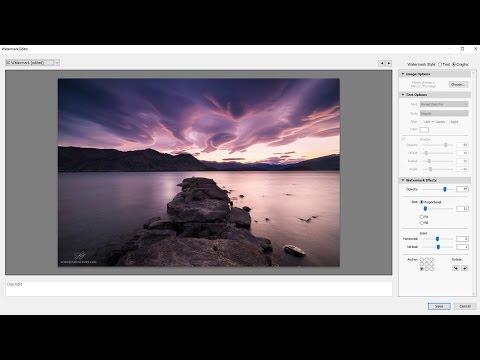The width and height of the screenshot is (480, 360).
Task: Adjust Vertical inset slider
Action: tap(437, 247)
